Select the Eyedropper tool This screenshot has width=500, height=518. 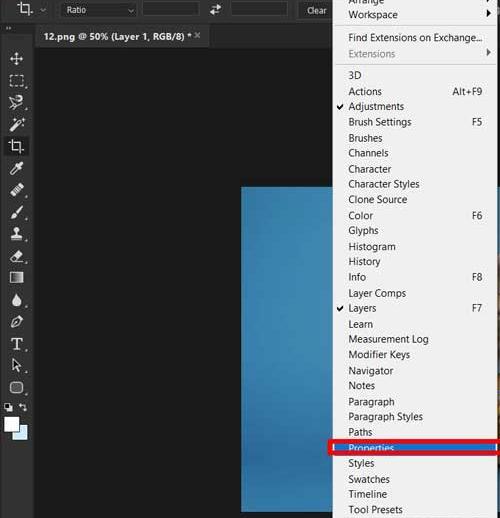pos(16,168)
